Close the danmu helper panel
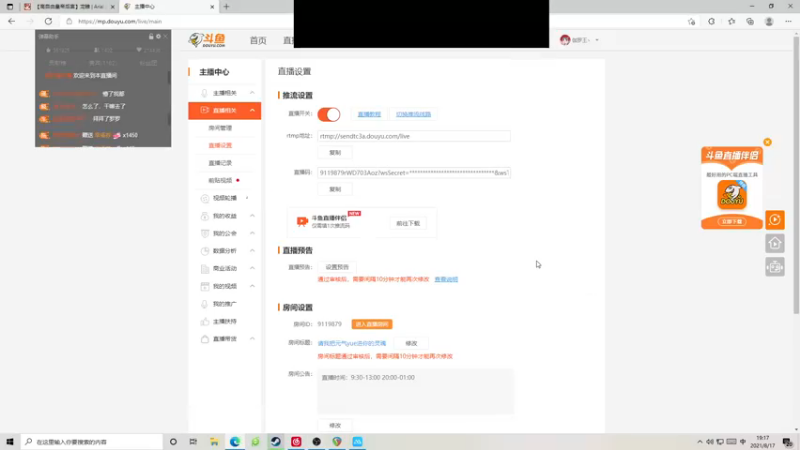 point(165,36)
